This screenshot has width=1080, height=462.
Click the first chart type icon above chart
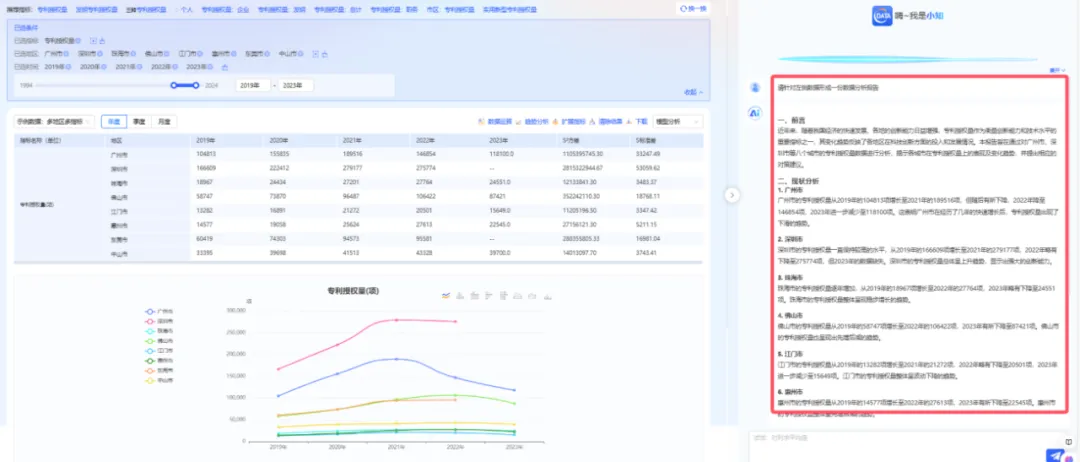(x=446, y=295)
